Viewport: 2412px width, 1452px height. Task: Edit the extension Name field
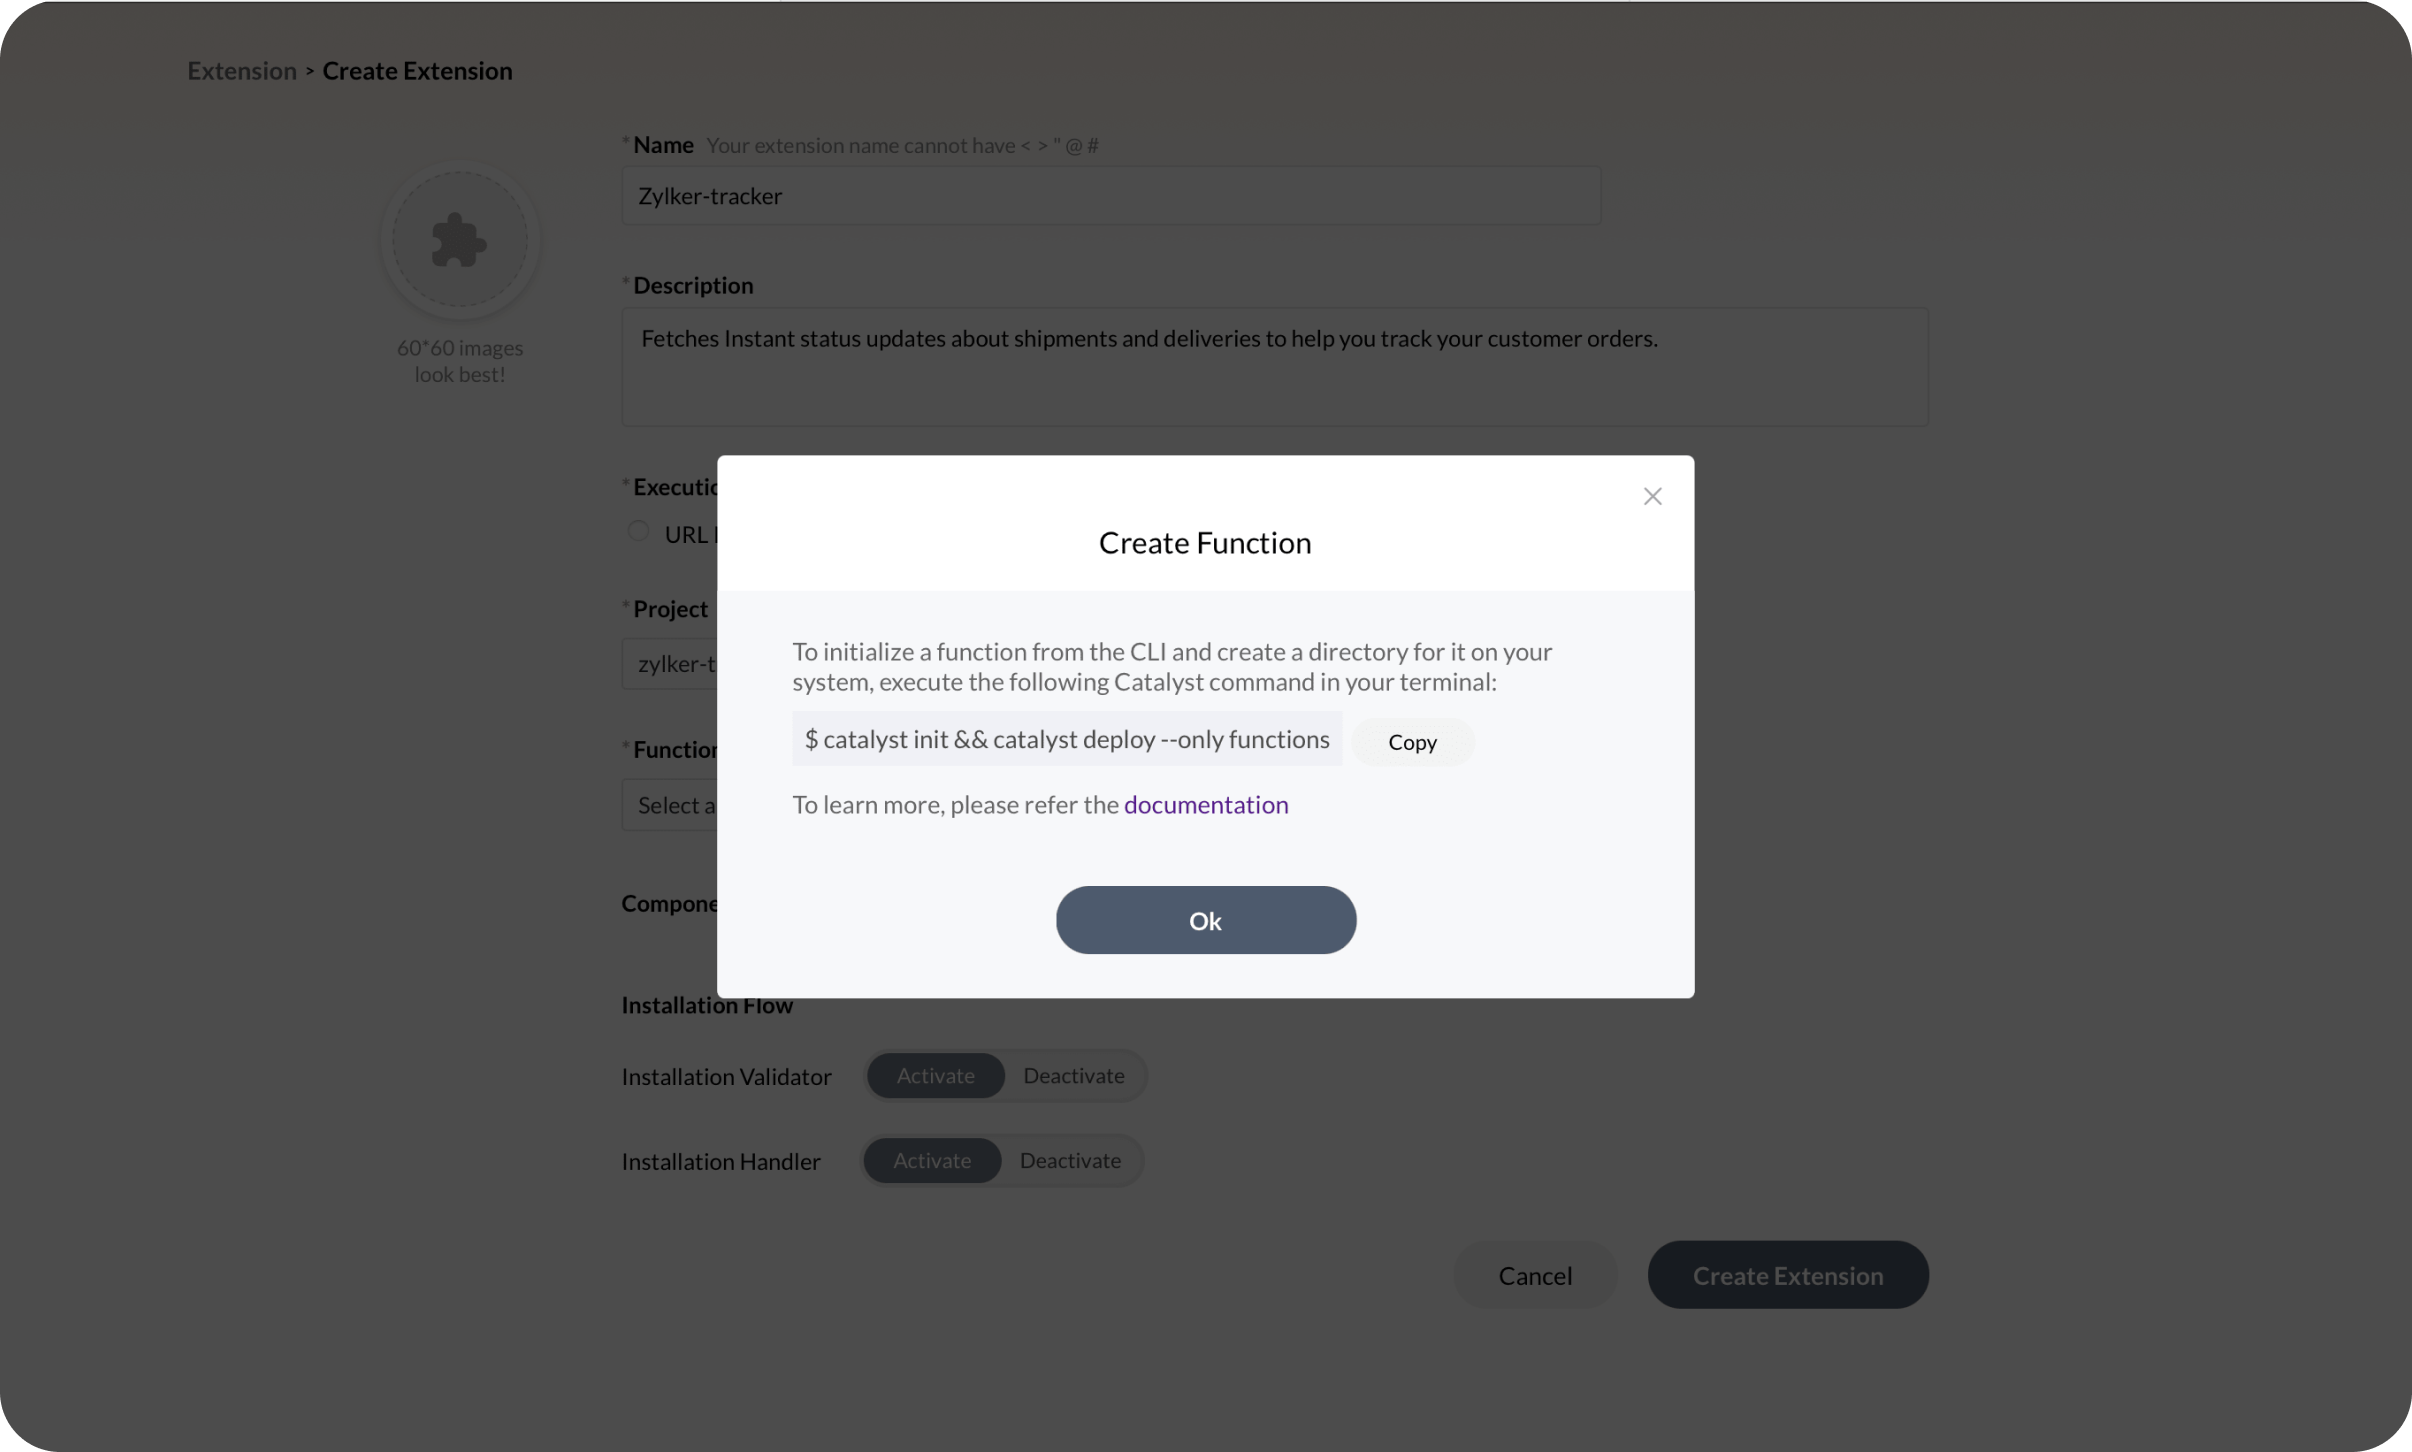[x=1110, y=196]
